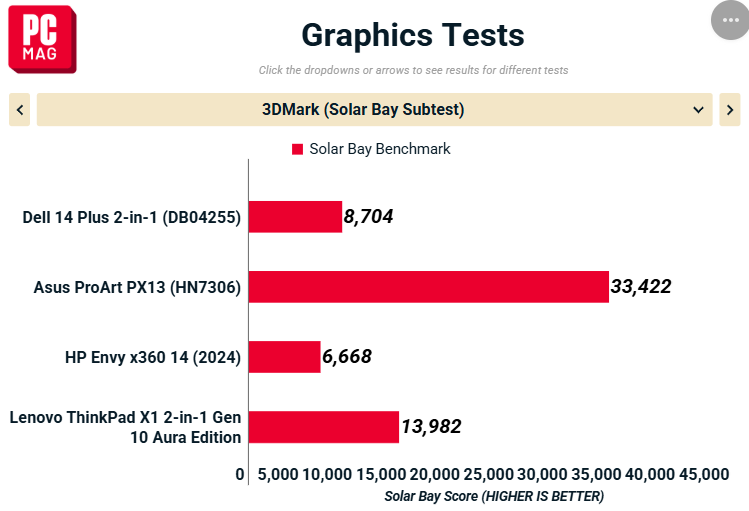Click the 33,422 score value label

(641, 287)
